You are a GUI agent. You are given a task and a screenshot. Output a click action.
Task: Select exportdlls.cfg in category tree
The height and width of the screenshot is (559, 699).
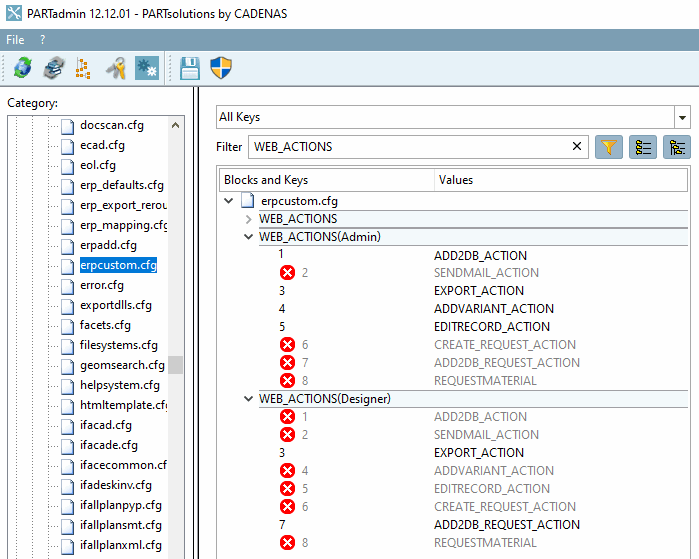pyautogui.click(x=116, y=305)
